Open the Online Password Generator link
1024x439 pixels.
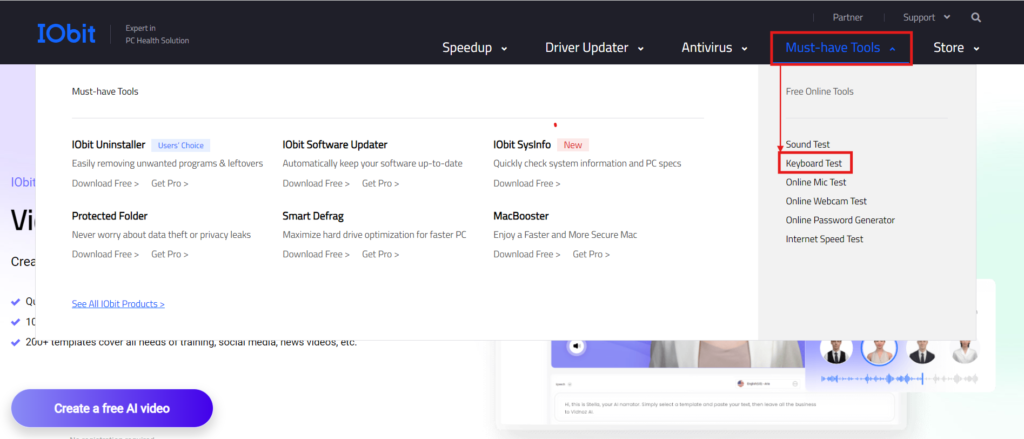click(840, 220)
